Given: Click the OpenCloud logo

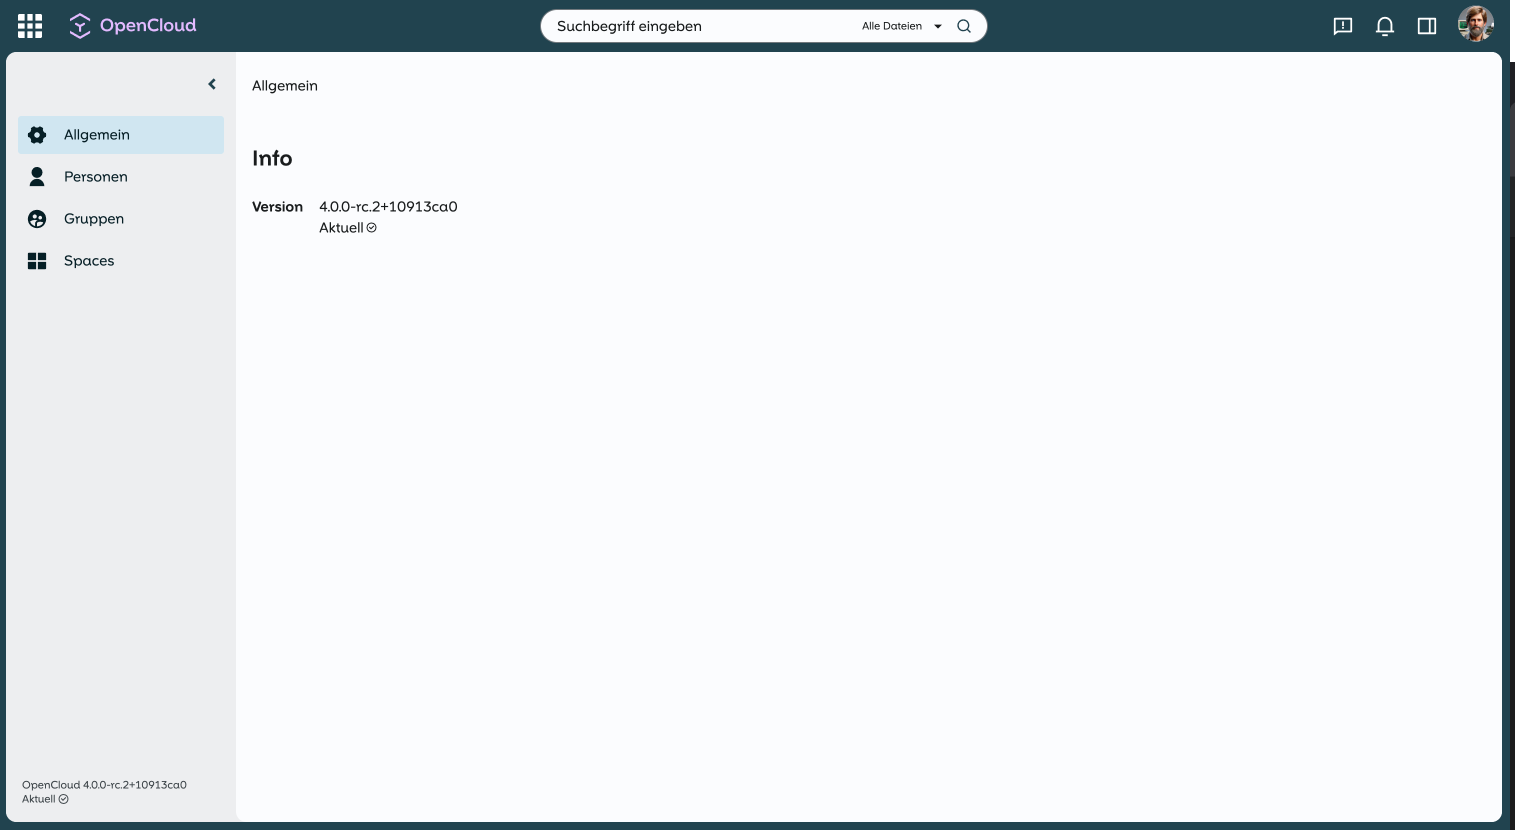Looking at the screenshot, I should coord(133,26).
